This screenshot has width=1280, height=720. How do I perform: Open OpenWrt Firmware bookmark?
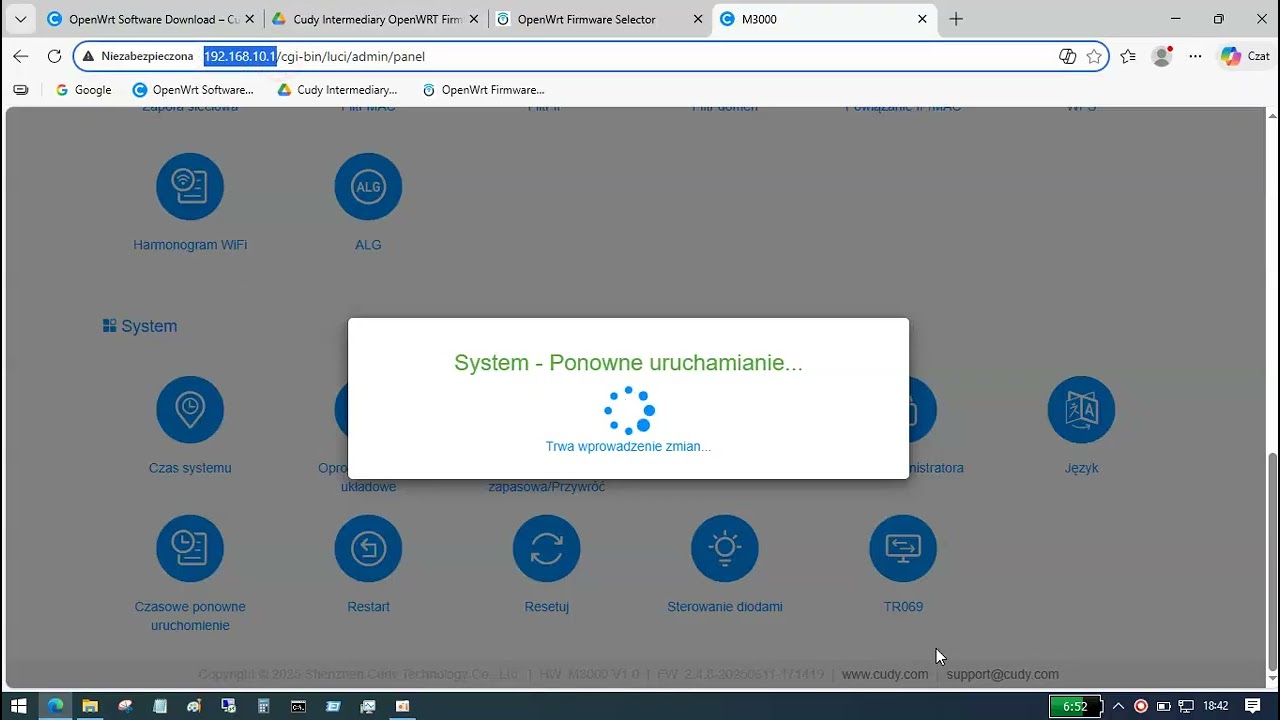click(x=484, y=90)
